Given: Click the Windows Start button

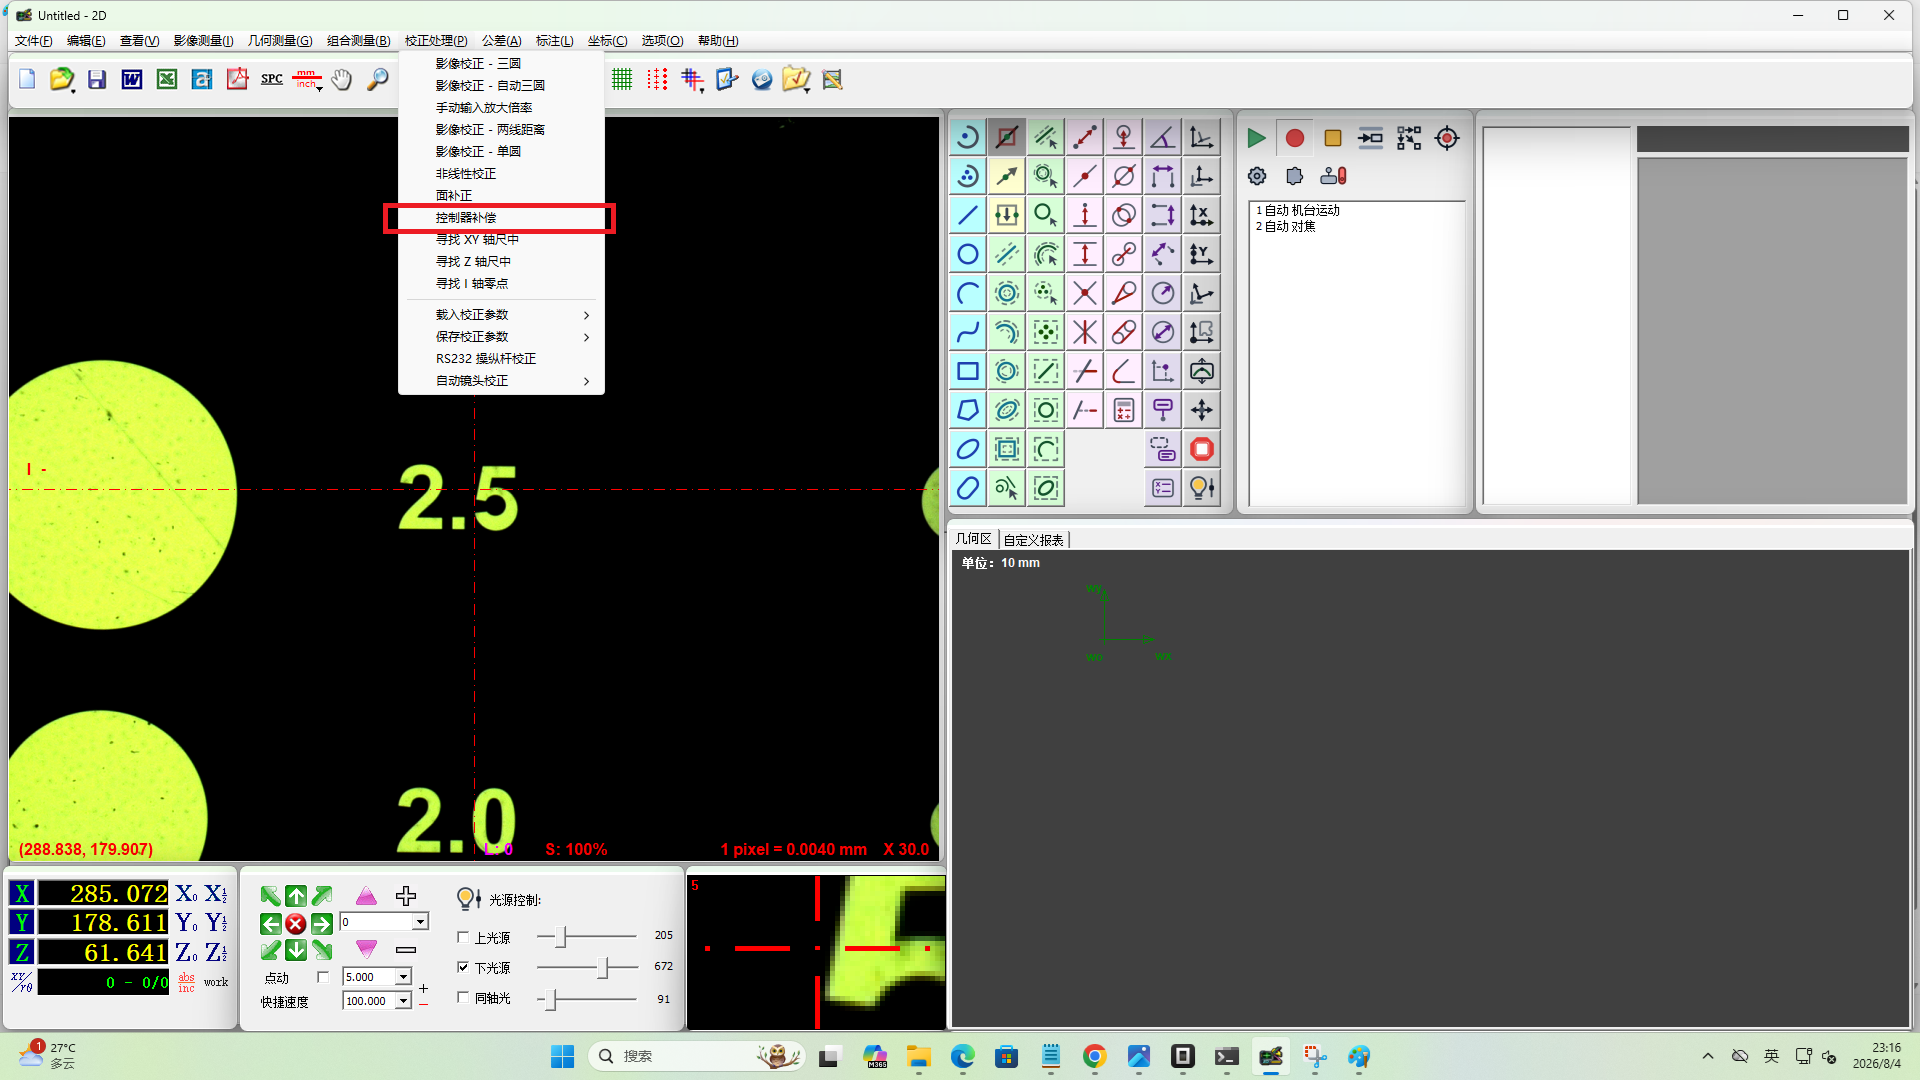Looking at the screenshot, I should pyautogui.click(x=562, y=1056).
